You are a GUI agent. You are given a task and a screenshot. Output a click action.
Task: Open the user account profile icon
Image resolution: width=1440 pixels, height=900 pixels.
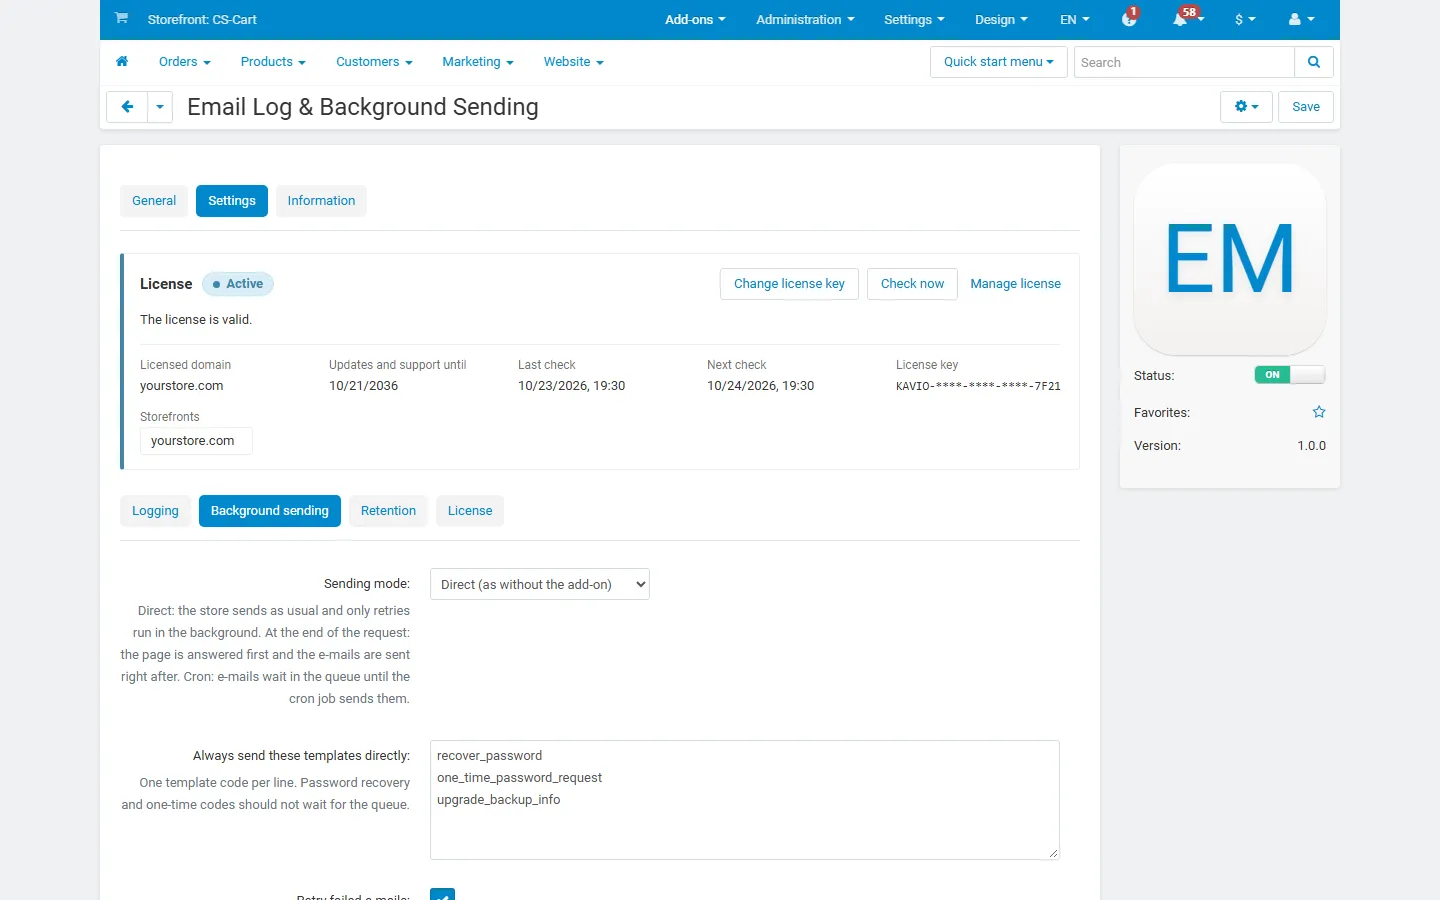(x=1301, y=19)
